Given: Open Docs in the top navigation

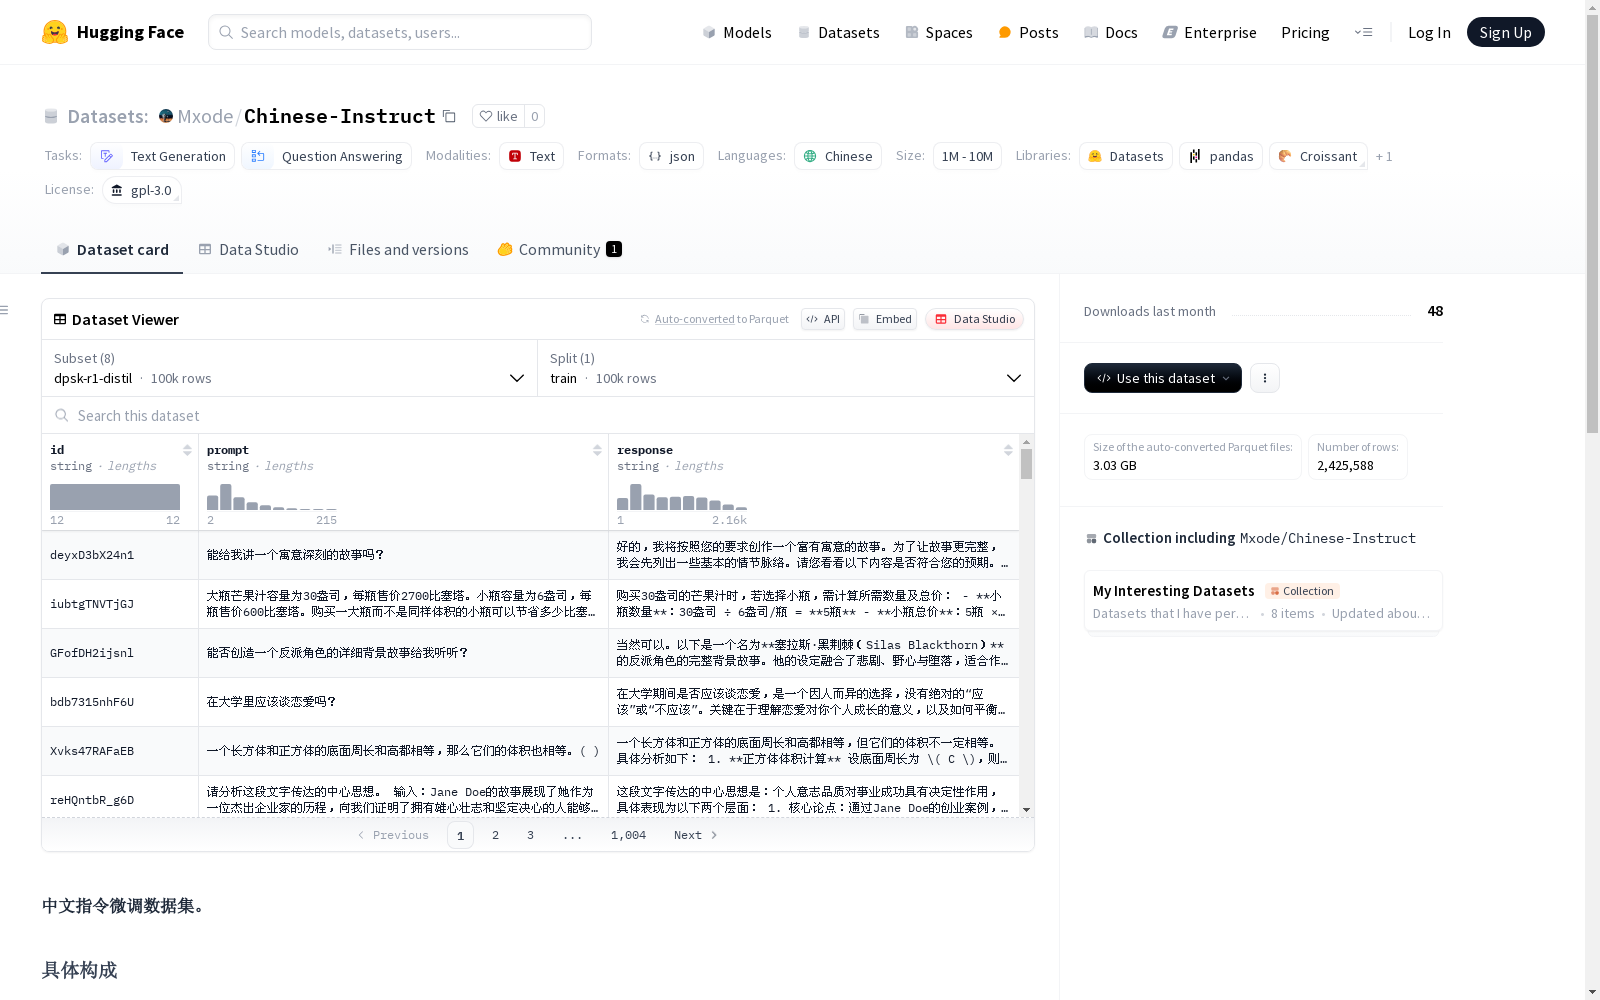Looking at the screenshot, I should point(1111,32).
